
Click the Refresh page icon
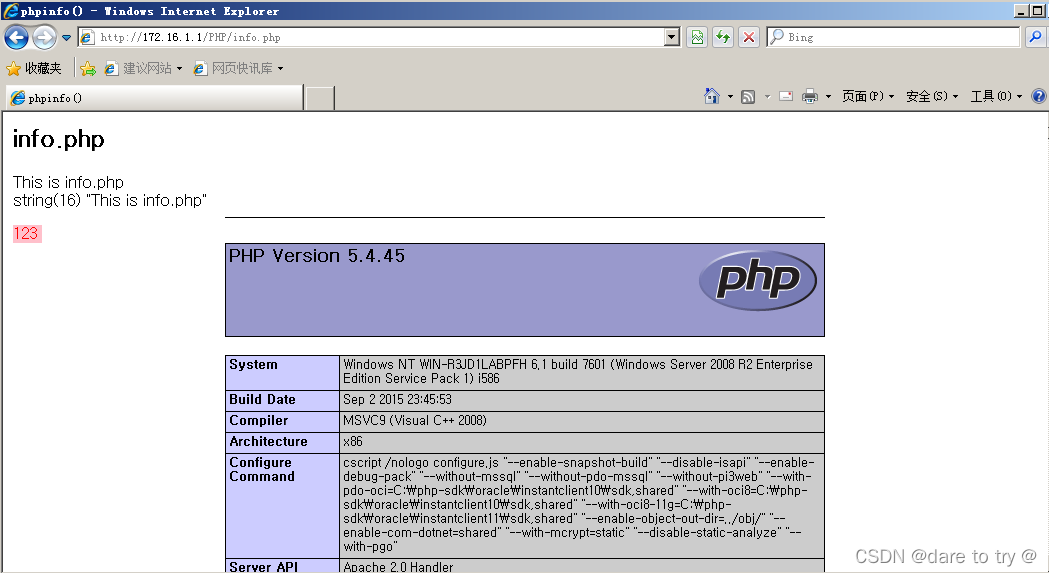pos(723,37)
